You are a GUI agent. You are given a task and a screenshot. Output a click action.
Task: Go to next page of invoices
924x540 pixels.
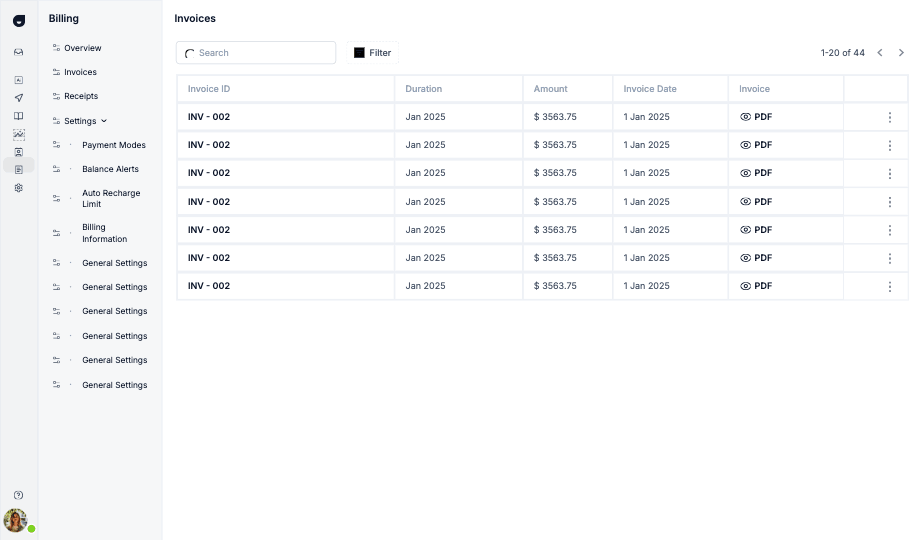901,52
